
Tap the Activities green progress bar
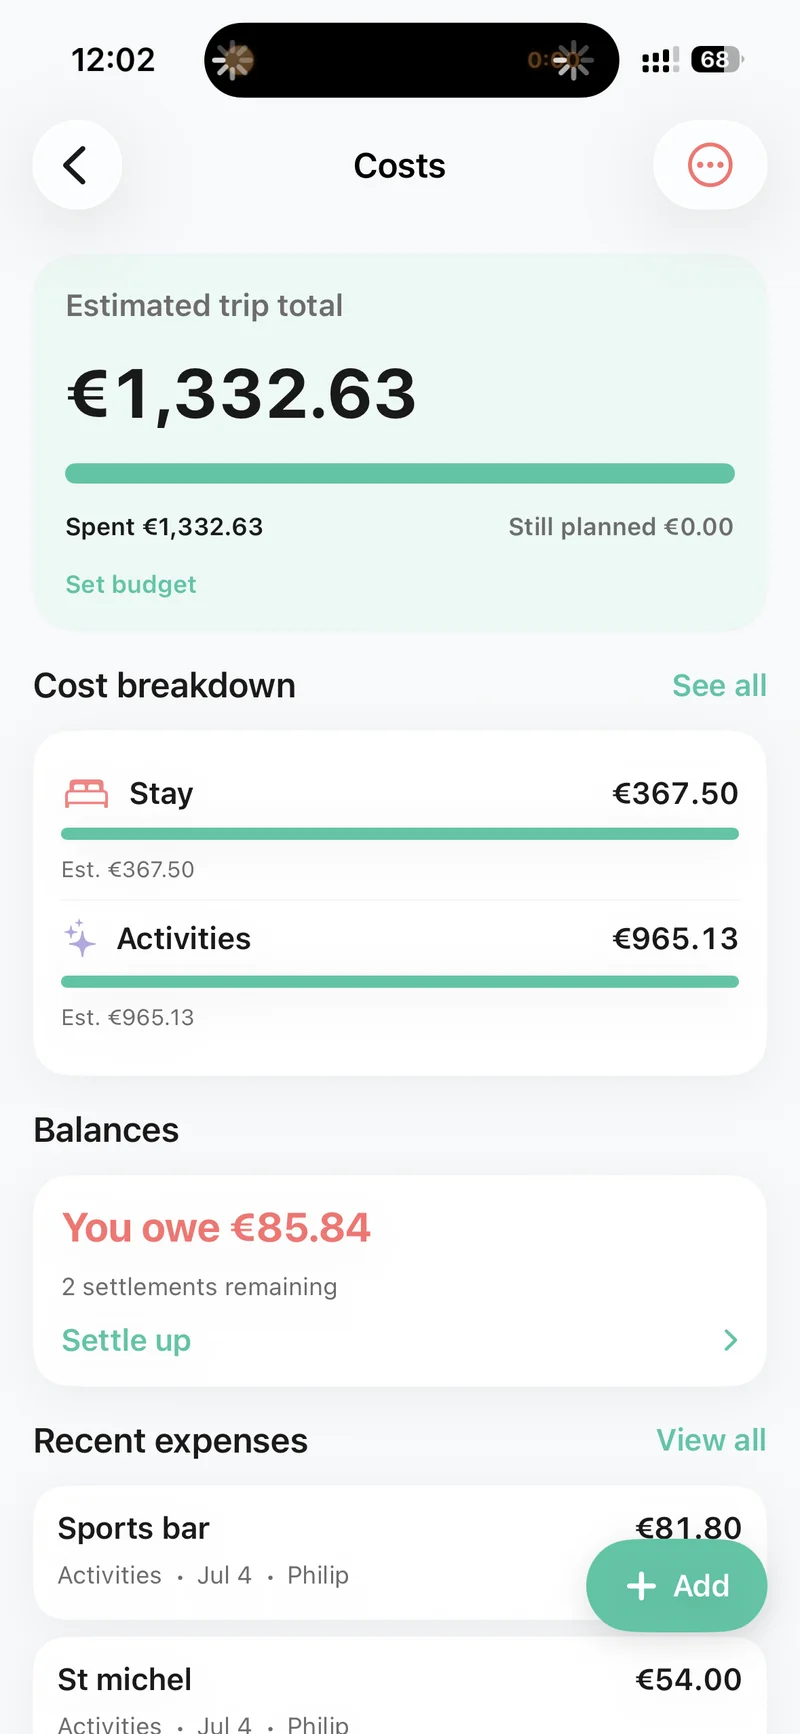400,982
